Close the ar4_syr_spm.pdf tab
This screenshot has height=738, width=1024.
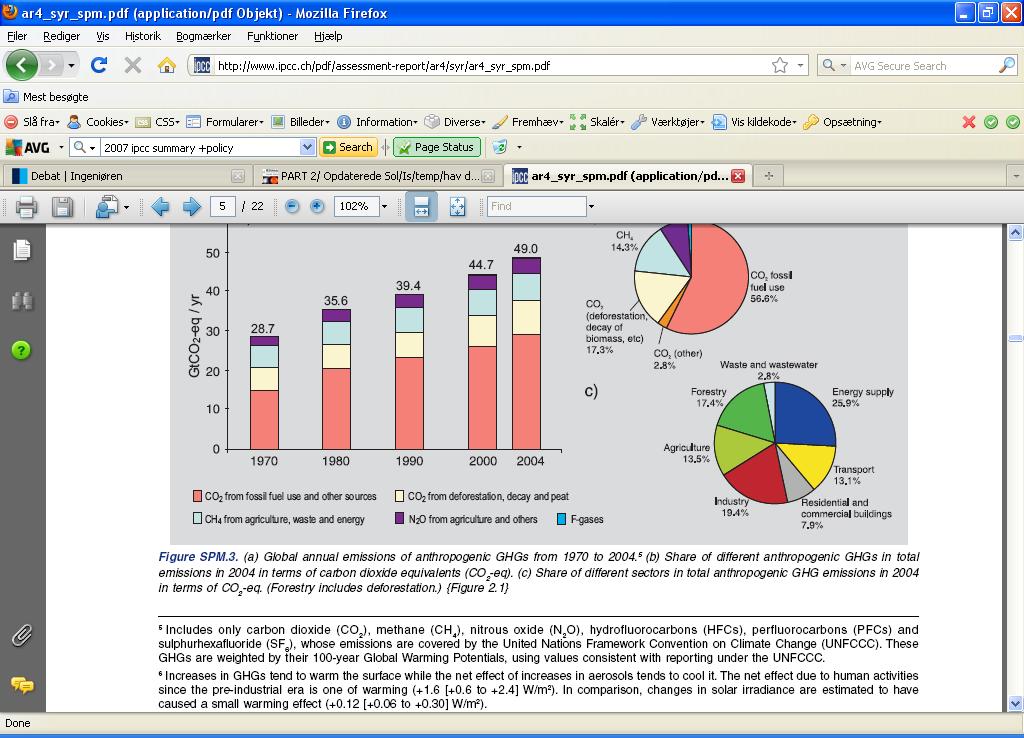click(x=738, y=176)
